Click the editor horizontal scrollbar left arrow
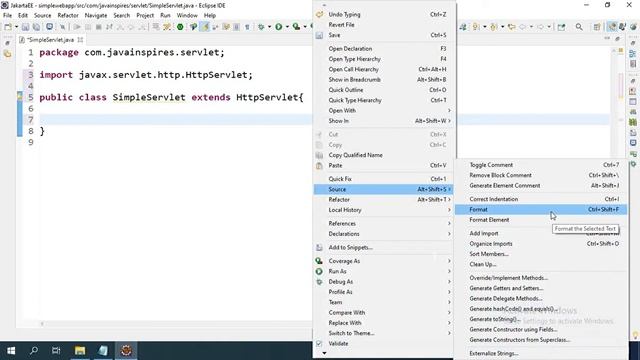 [42, 324]
